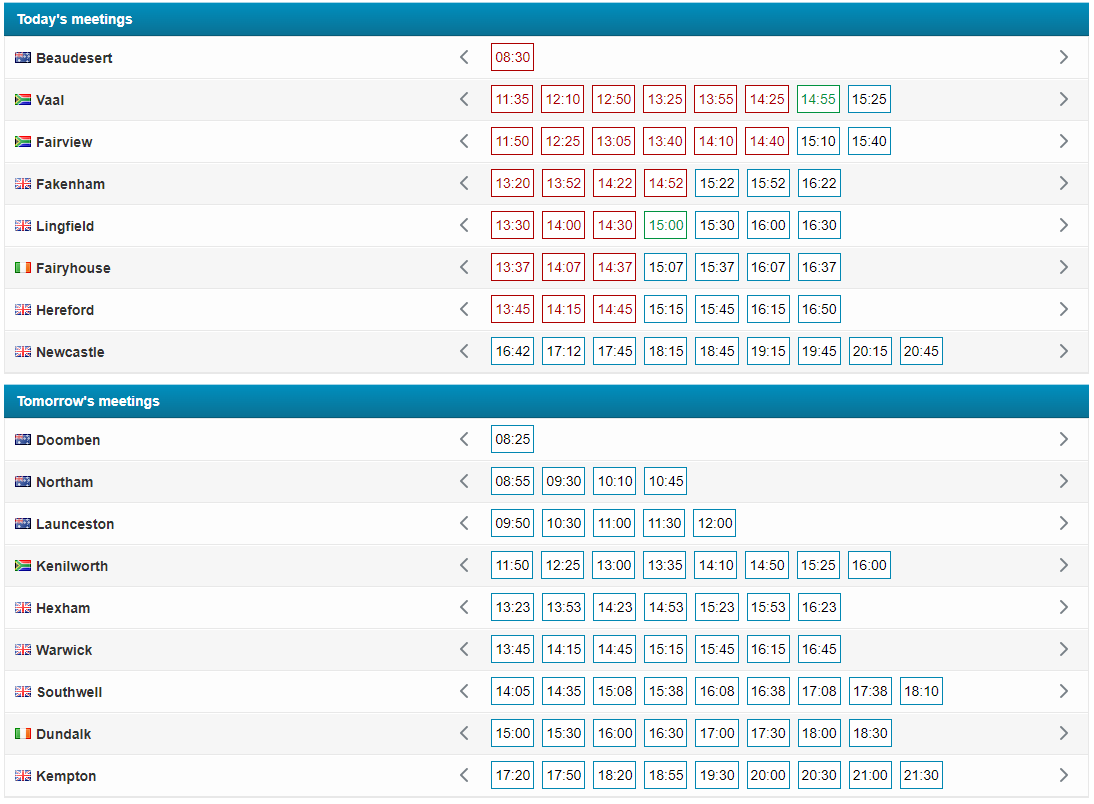The width and height of the screenshot is (1094, 804).
Task: Select the 18:30 Dundalk race
Action: click(x=869, y=733)
